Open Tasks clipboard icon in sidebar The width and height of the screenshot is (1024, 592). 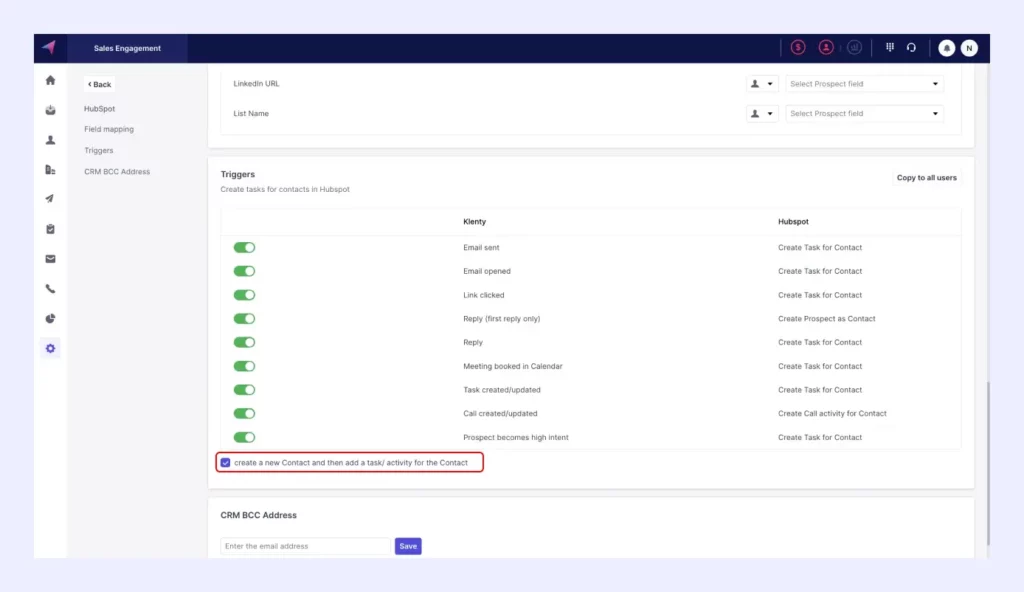50,229
